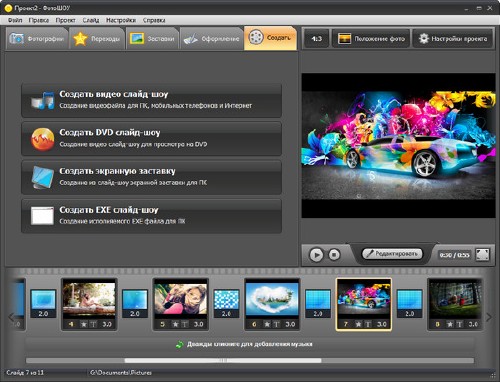Screen dimensions: 500x382
Task: Open Положение фото options
Action: tap(371, 39)
